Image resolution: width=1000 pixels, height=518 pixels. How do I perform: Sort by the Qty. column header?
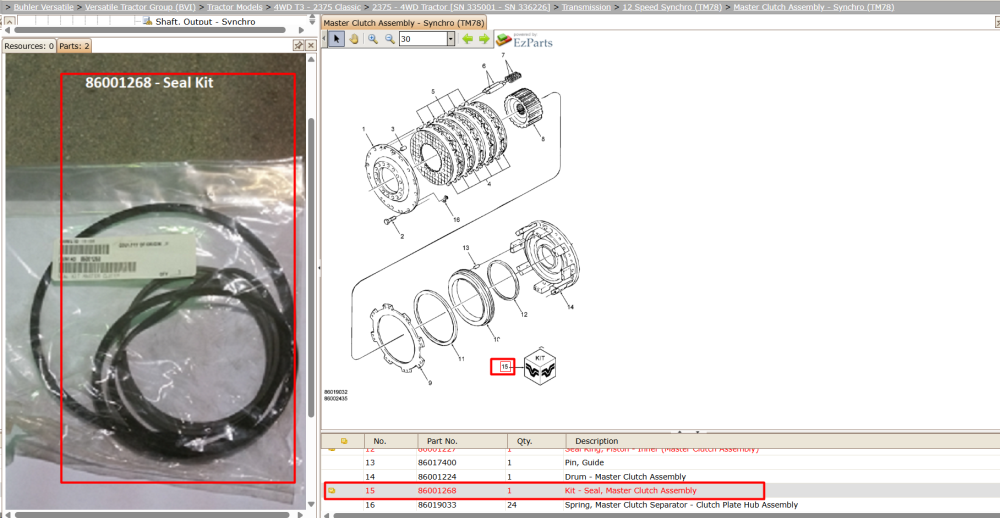coord(536,441)
